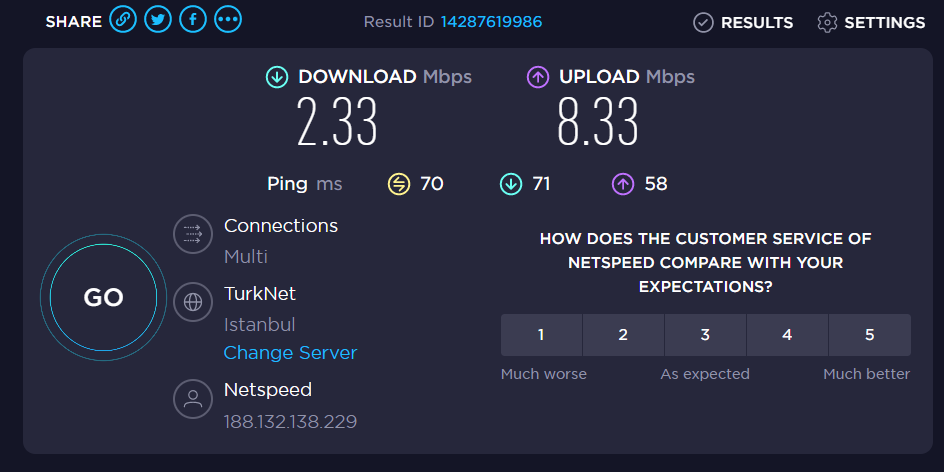
Task: Click the Connections multi-stream icon
Action: [193, 234]
